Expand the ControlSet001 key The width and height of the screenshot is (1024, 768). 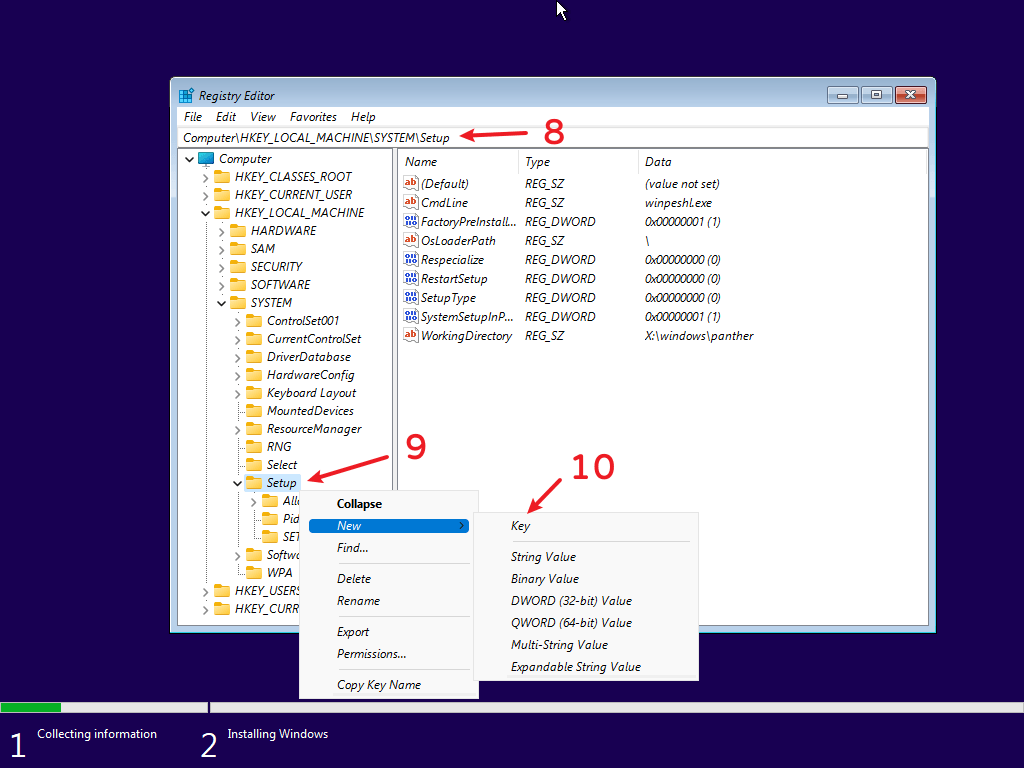click(237, 321)
